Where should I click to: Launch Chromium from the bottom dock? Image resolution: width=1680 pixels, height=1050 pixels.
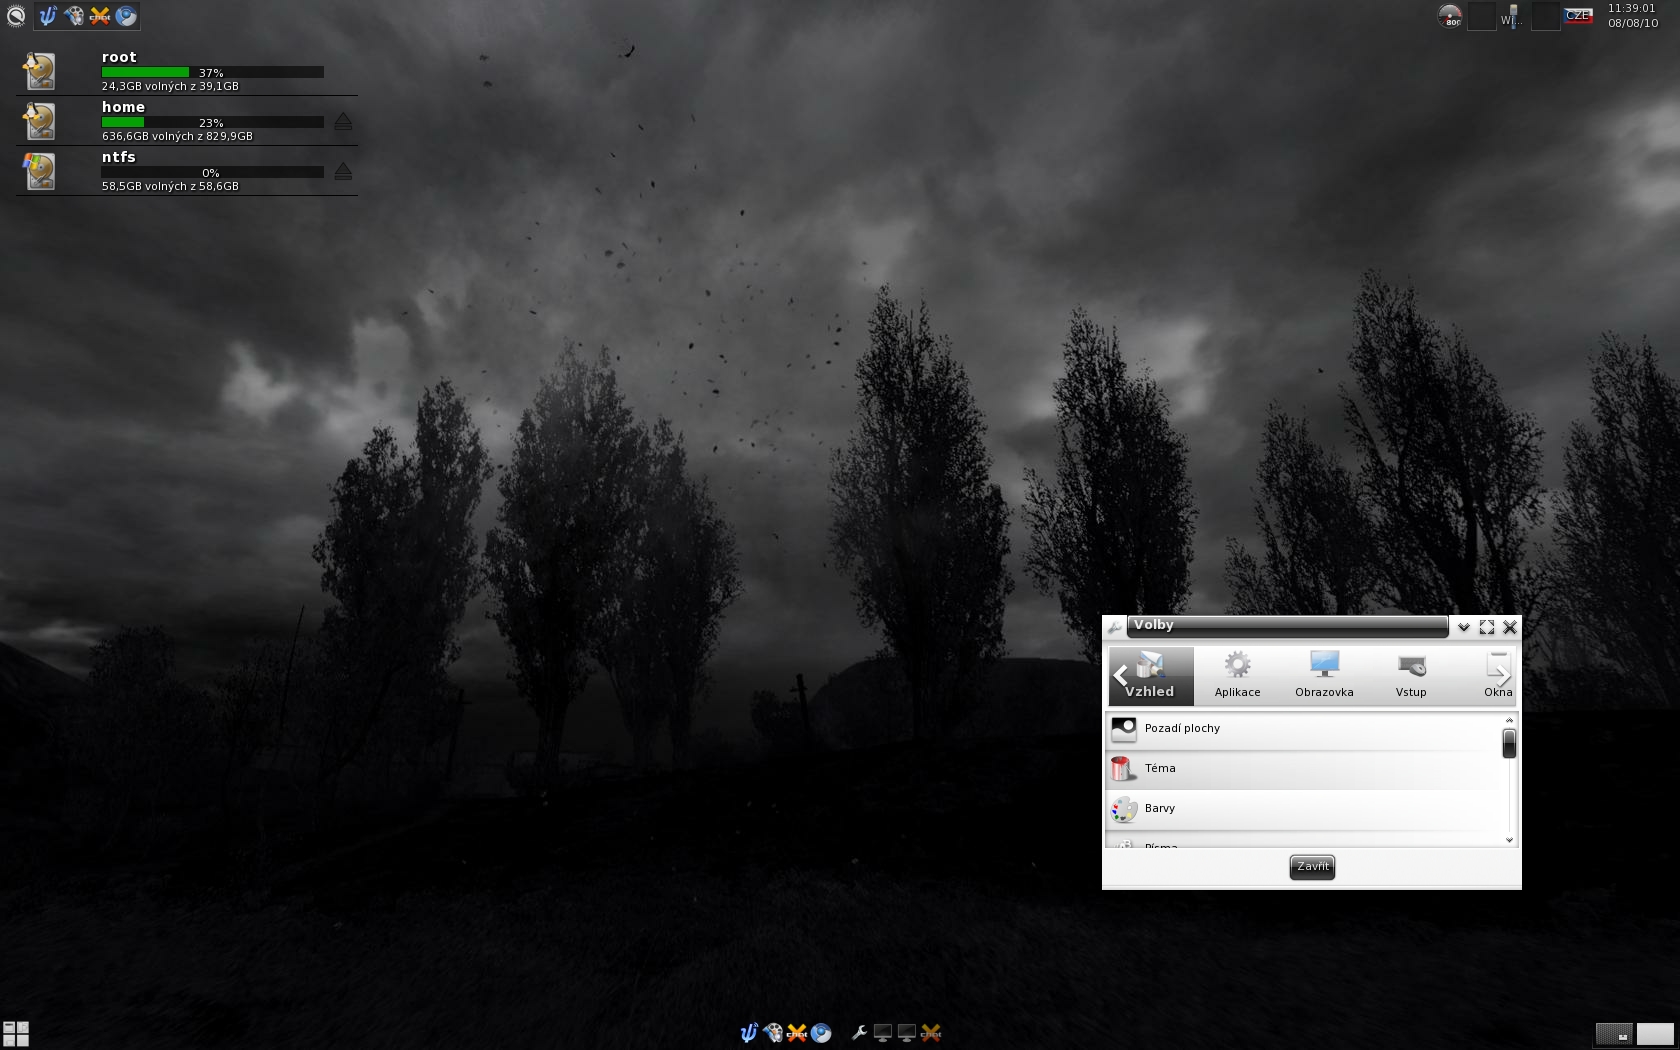tap(821, 1033)
